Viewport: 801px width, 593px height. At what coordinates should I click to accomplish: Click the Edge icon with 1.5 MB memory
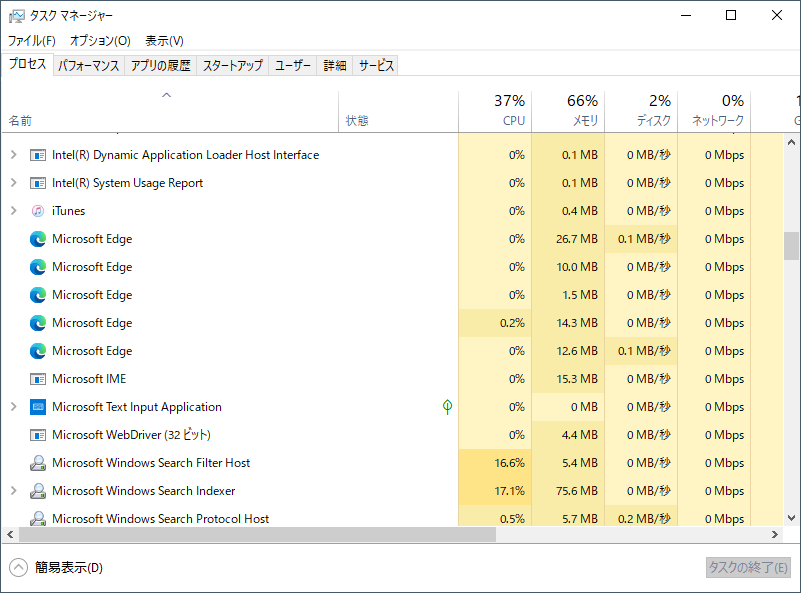tap(38, 295)
